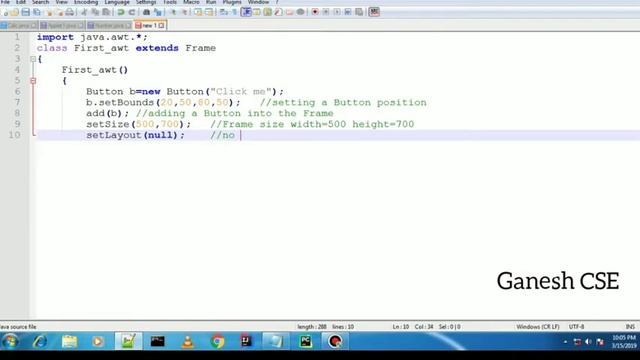Screen dimensions: 640x360
Task: Toggle INS insert mode in status bar
Action: point(630,327)
